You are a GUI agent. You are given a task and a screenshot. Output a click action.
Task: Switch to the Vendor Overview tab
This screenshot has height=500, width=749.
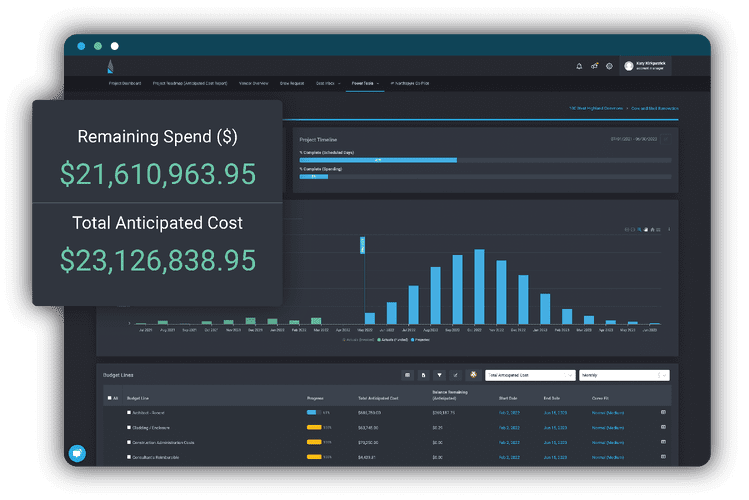coord(253,83)
